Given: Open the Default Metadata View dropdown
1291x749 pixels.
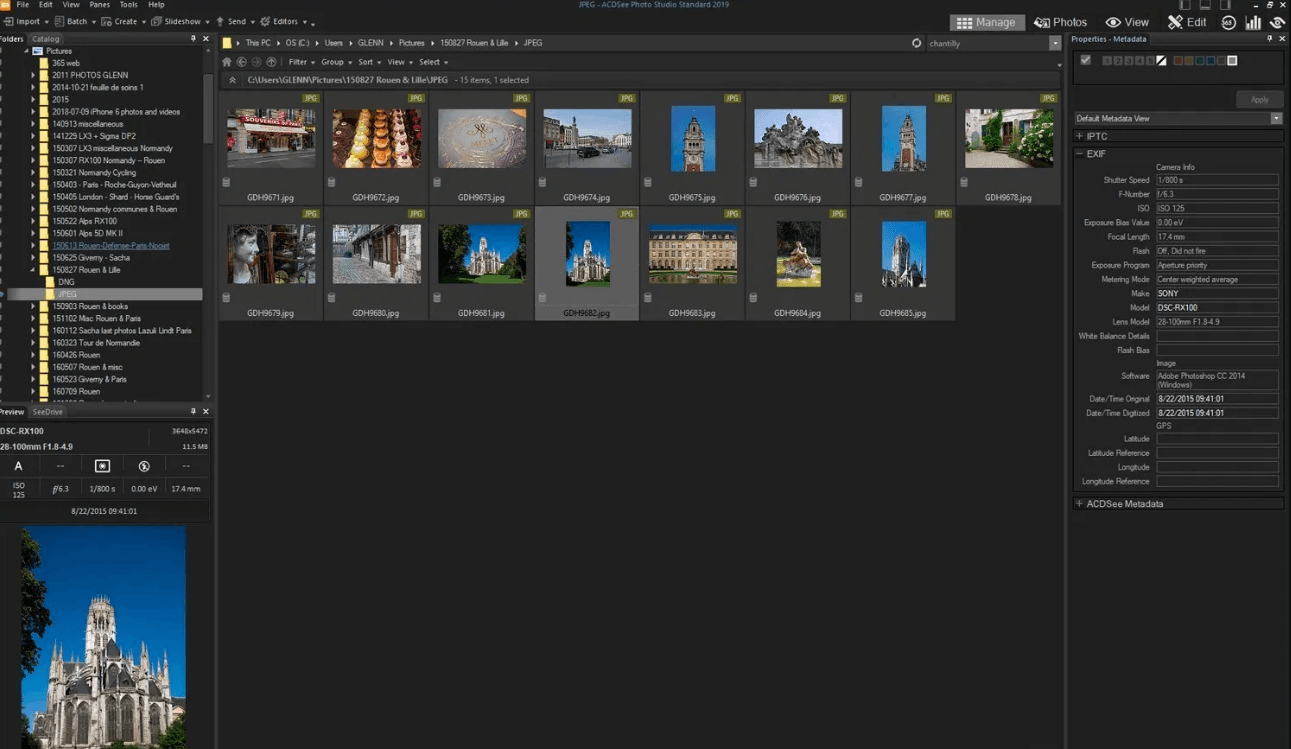Looking at the screenshot, I should click(x=1276, y=118).
